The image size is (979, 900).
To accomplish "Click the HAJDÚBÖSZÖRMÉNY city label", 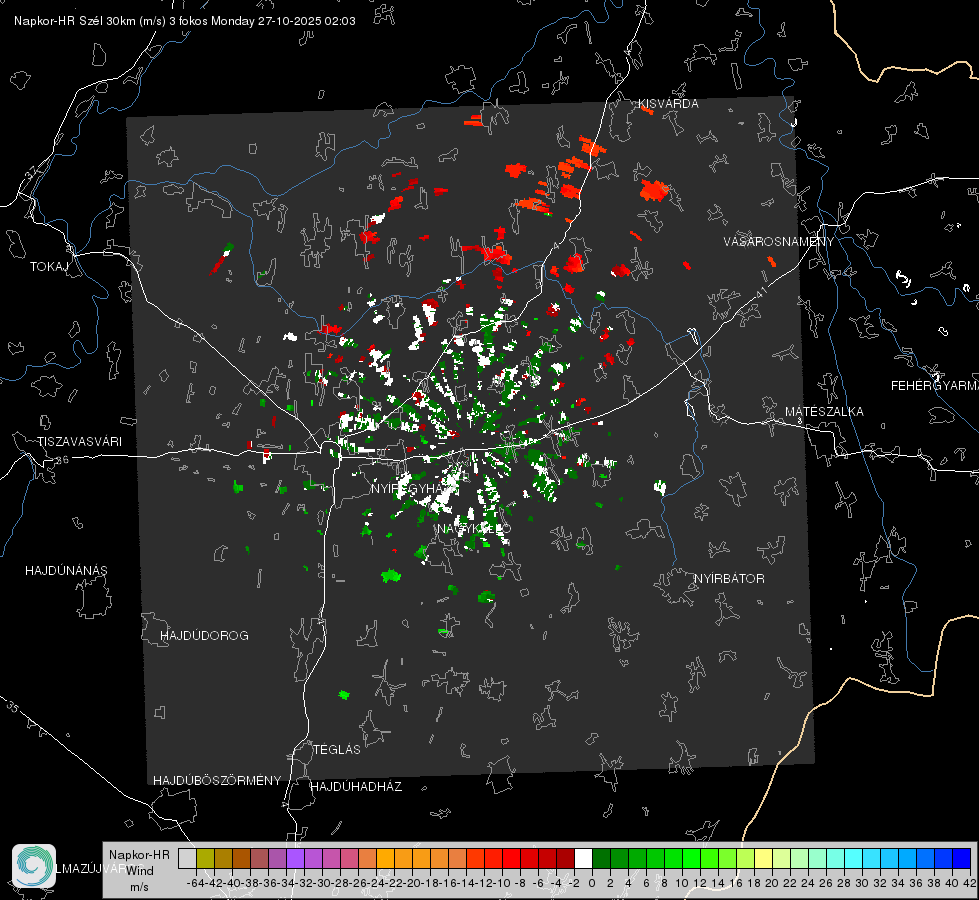I will coord(217,781).
